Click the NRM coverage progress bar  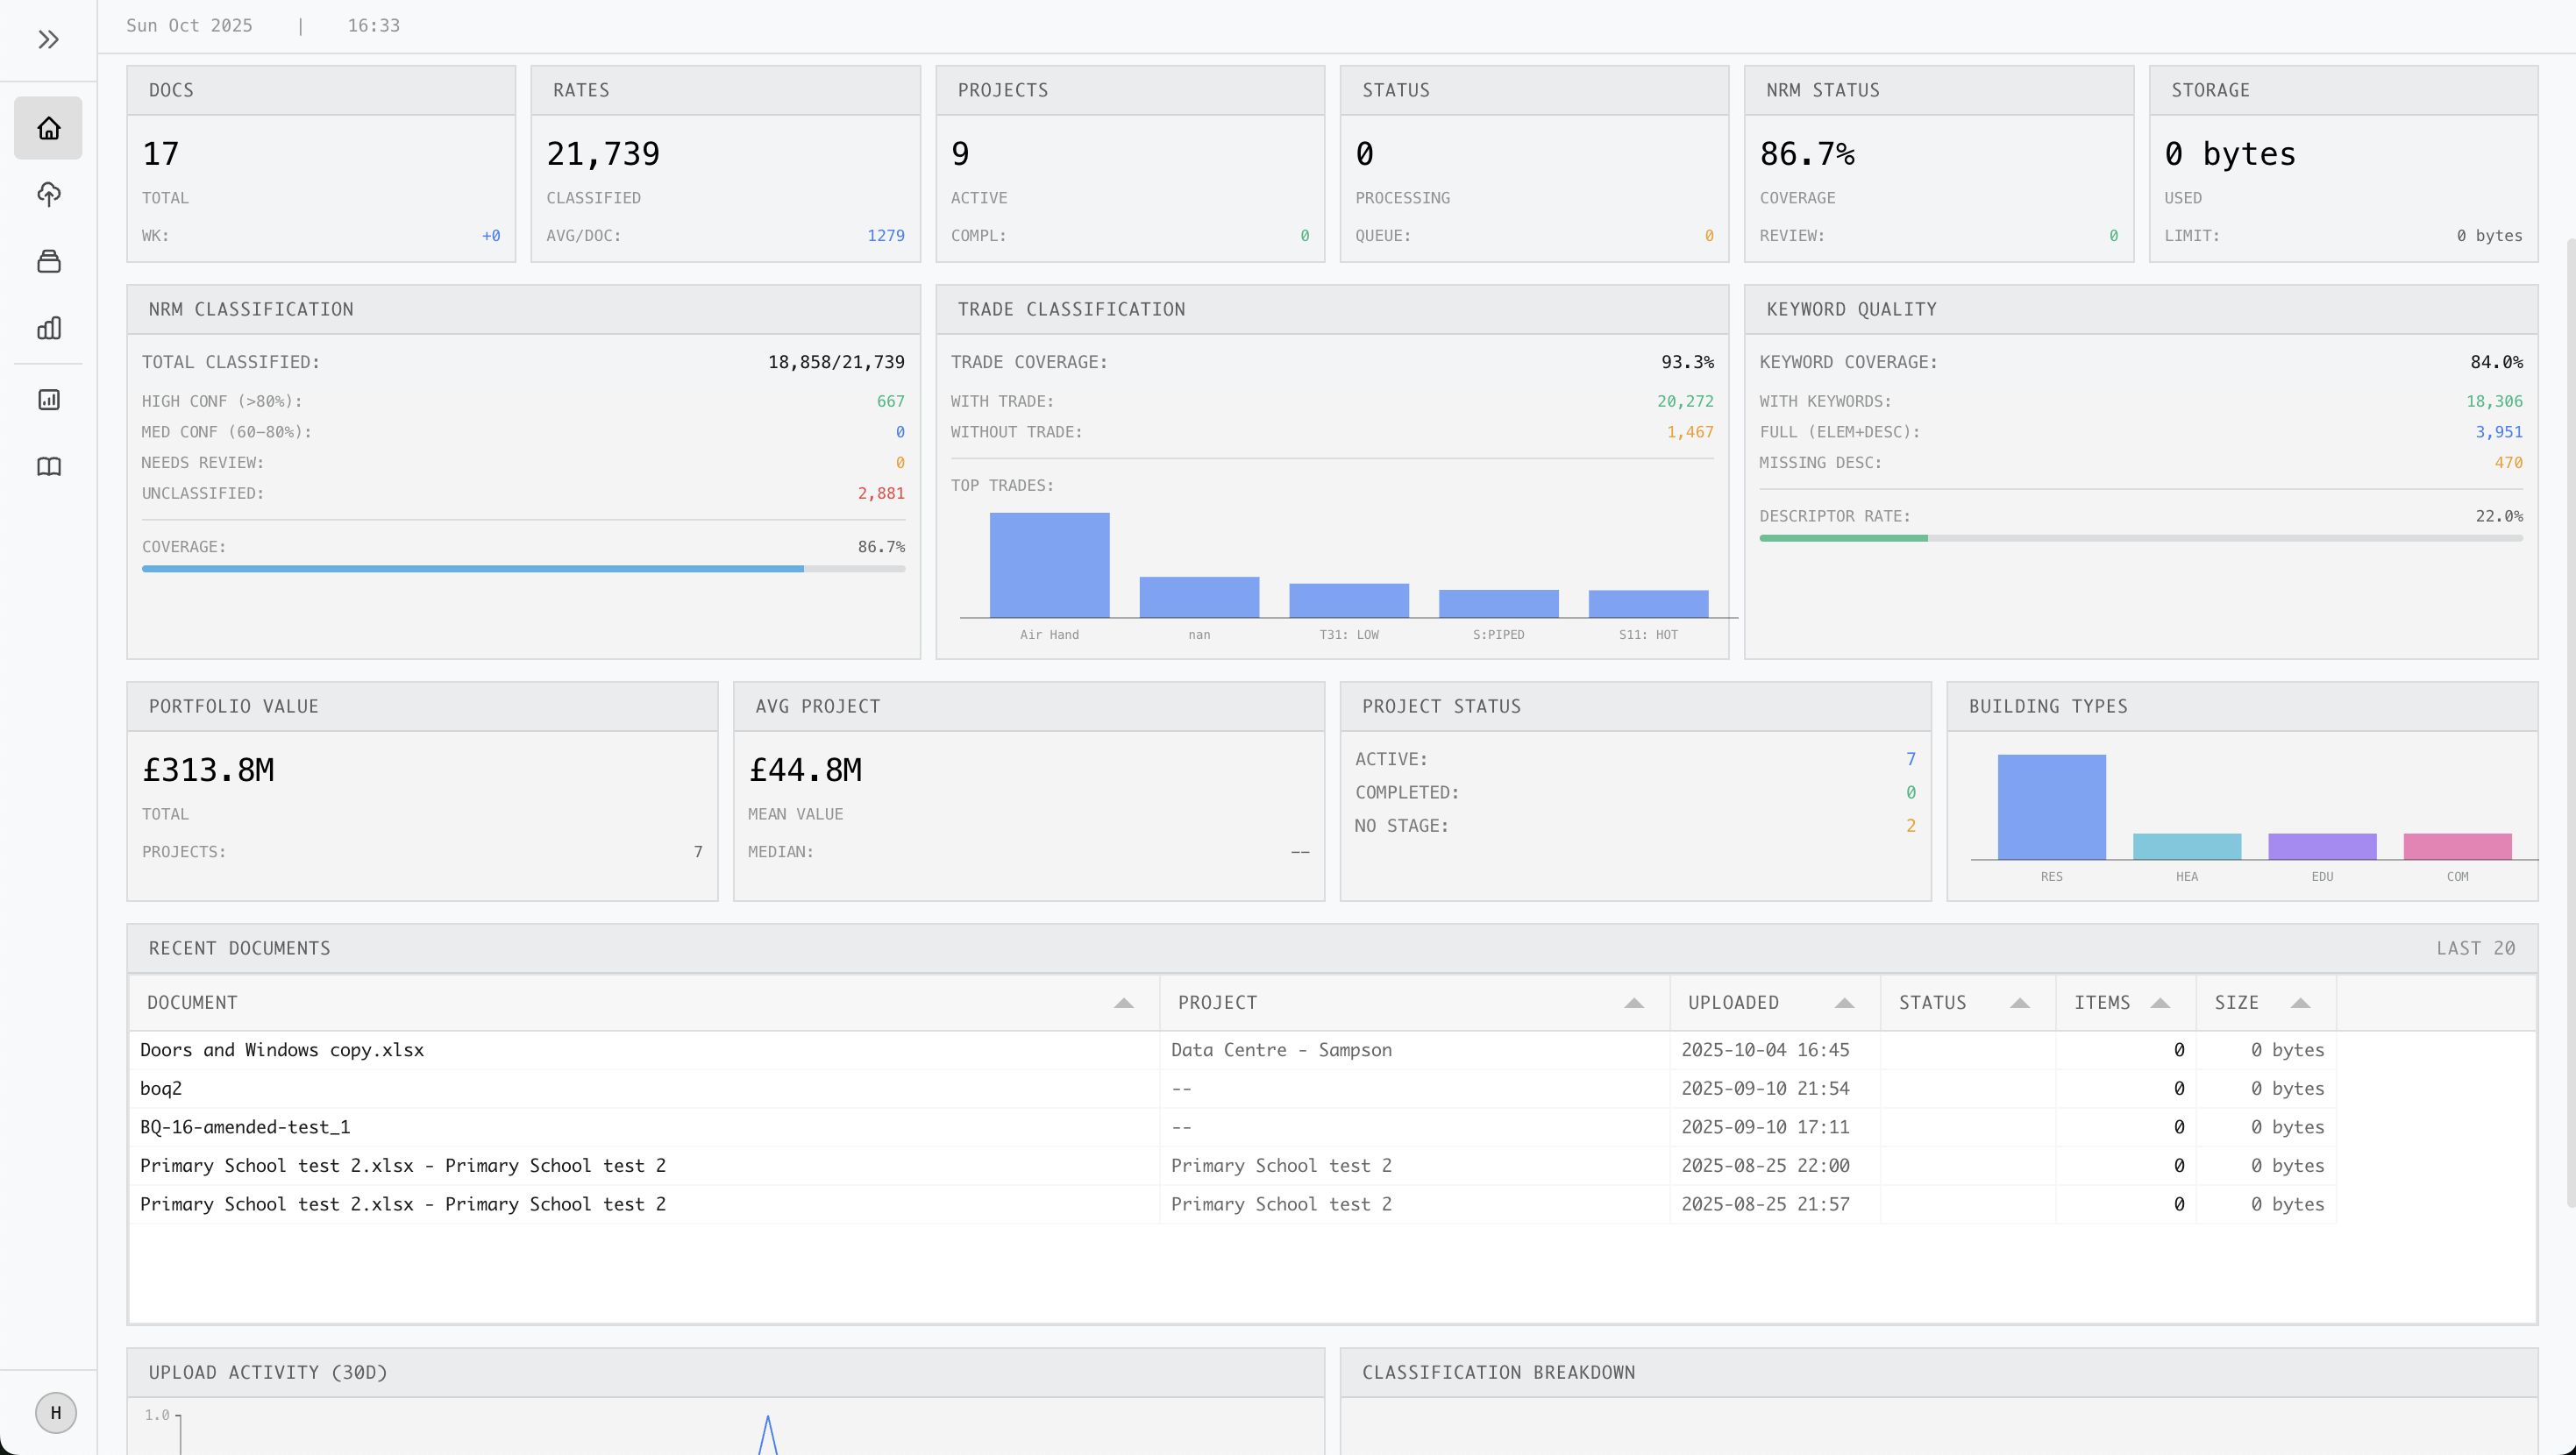point(523,569)
